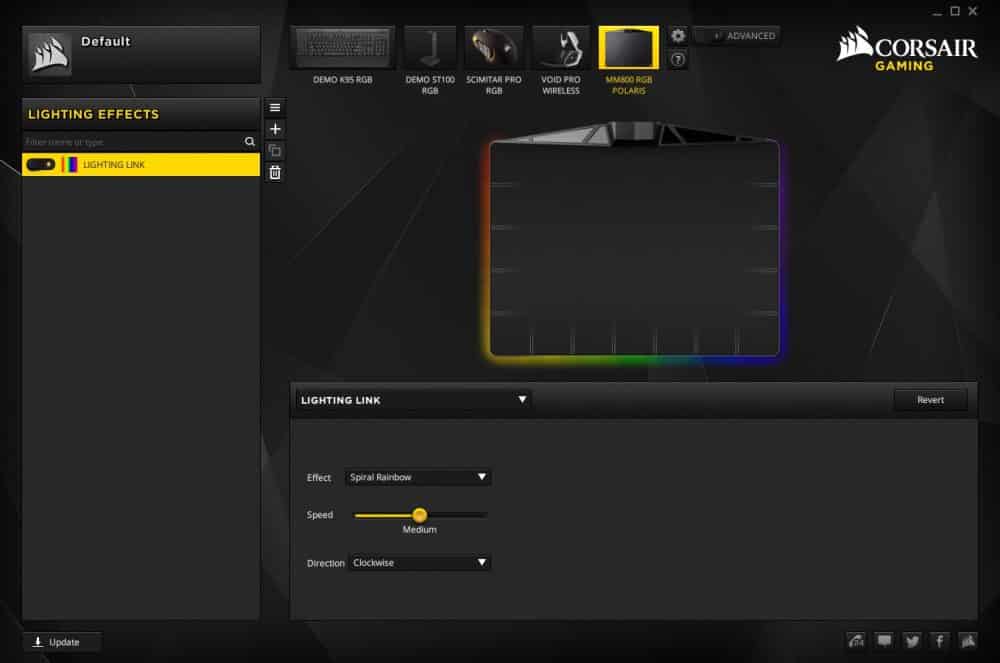Minimize the application window

click(x=937, y=12)
